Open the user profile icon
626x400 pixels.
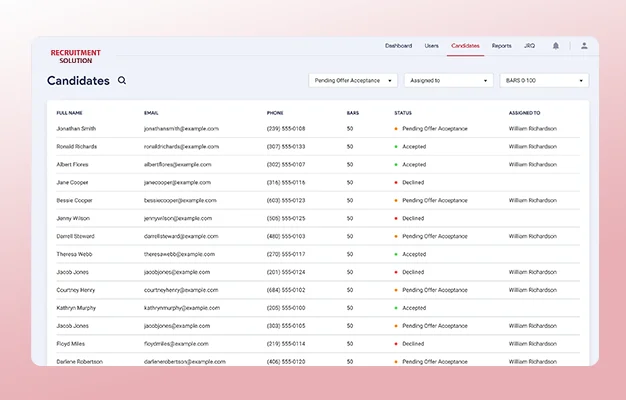pos(584,46)
